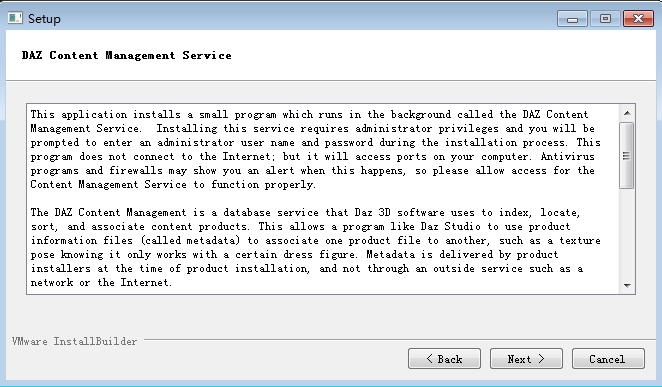This screenshot has width=662, height=387.
Task: Click the paragraph starting 'The DAZ Content Management'
Action: (x=315, y=247)
